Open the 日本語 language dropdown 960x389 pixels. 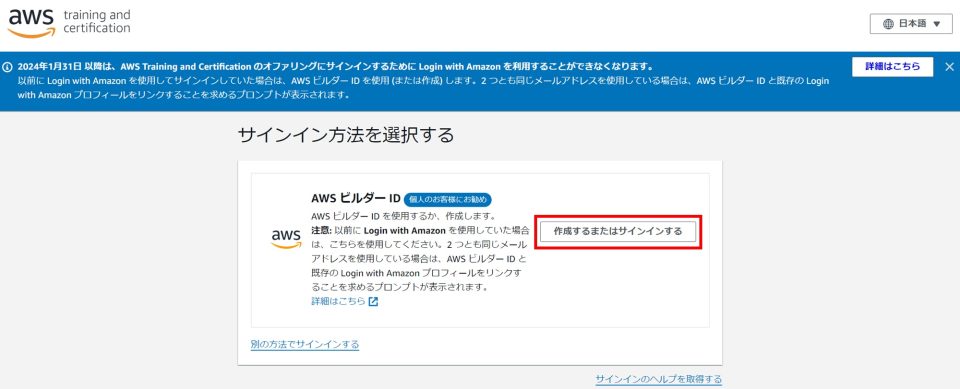[911, 24]
